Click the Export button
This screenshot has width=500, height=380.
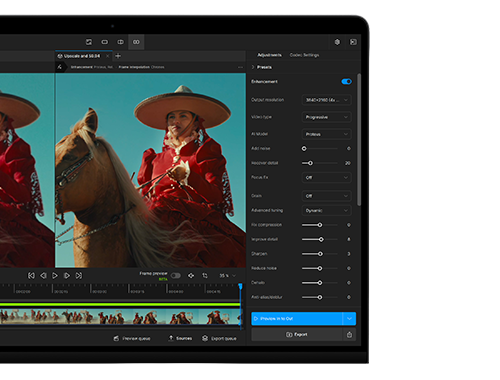pyautogui.click(x=297, y=334)
